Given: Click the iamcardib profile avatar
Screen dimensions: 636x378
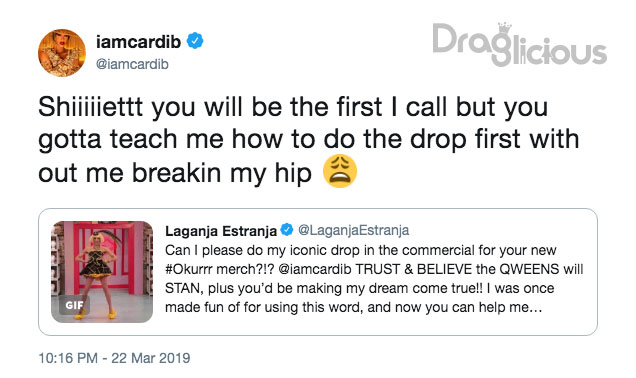Looking at the screenshot, I should click(x=62, y=53).
